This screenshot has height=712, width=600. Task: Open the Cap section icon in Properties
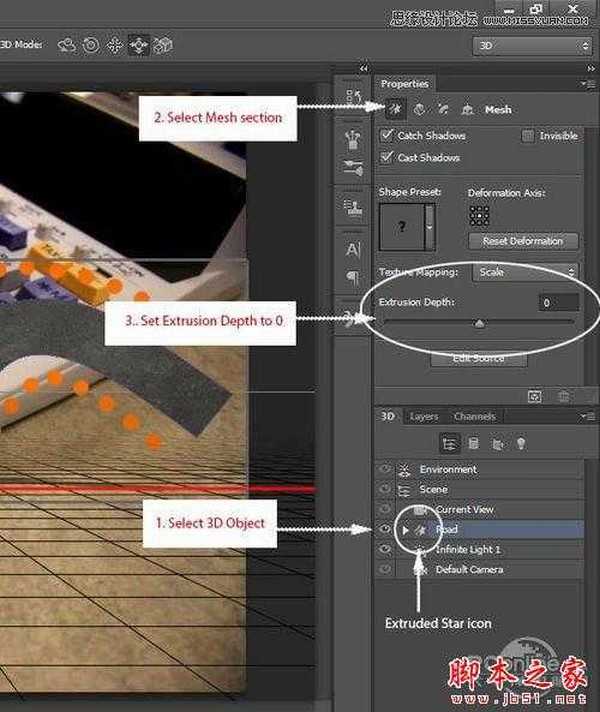point(443,109)
